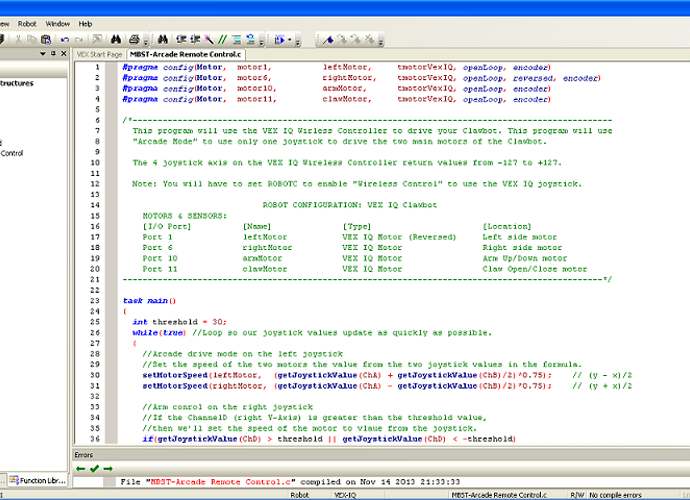Image resolution: width=690 pixels, height=500 pixels.
Task: Click the armMotor pragma config line
Action: click(337, 88)
